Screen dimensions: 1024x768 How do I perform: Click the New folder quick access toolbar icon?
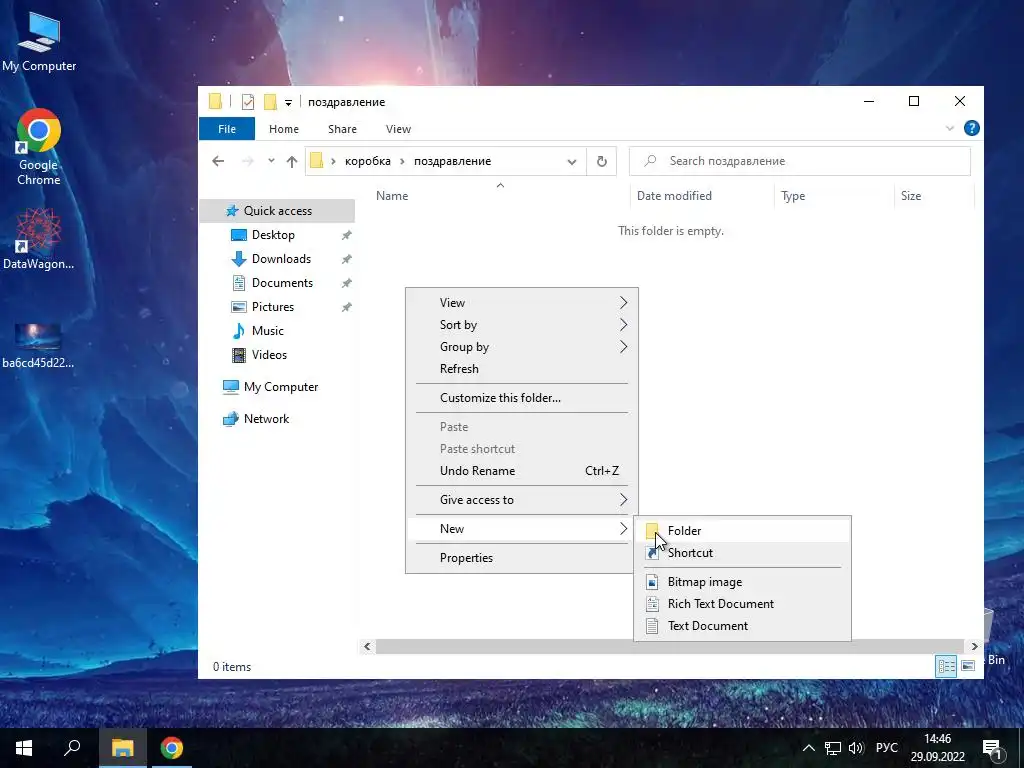[270, 102]
